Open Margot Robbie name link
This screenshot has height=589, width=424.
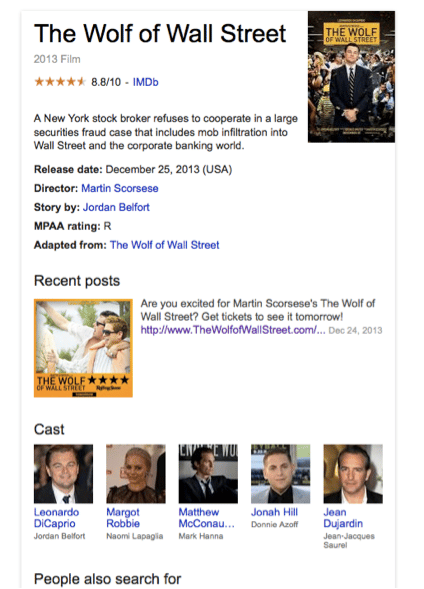[x=123, y=518]
